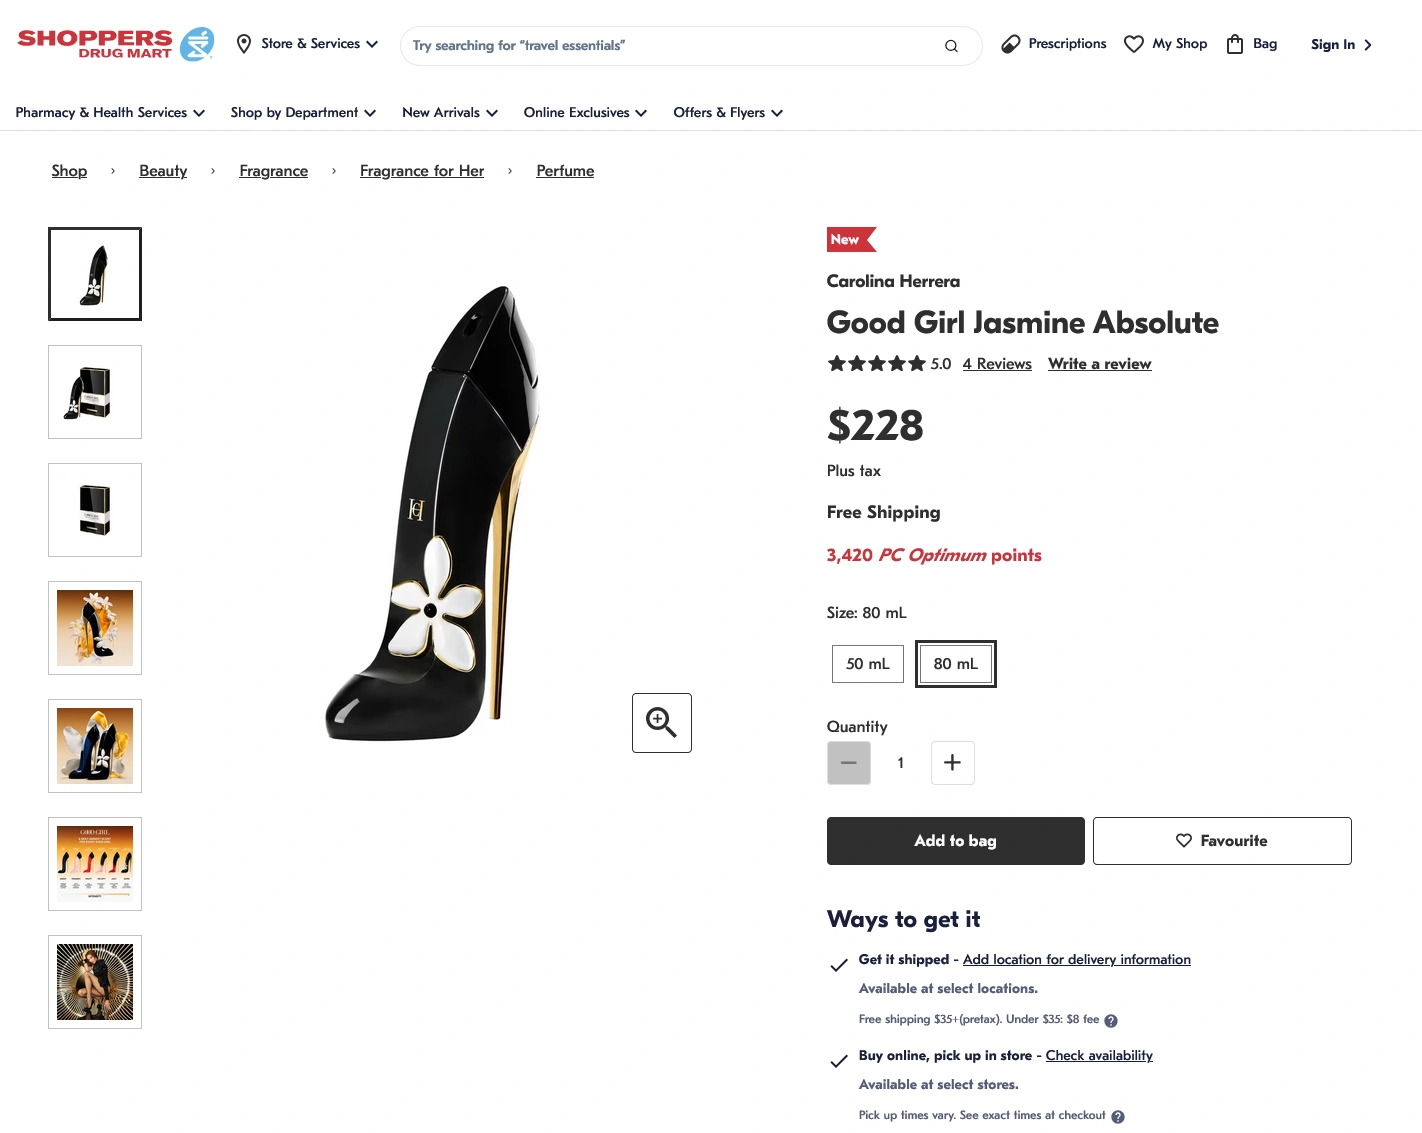Open My Shop heart icon
Viewport: 1422px width, 1133px height.
point(1134,44)
